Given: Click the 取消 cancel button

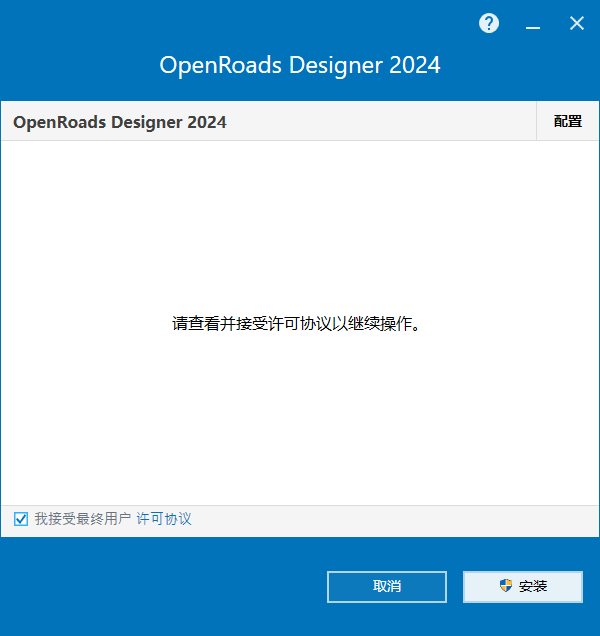Looking at the screenshot, I should 387,587.
